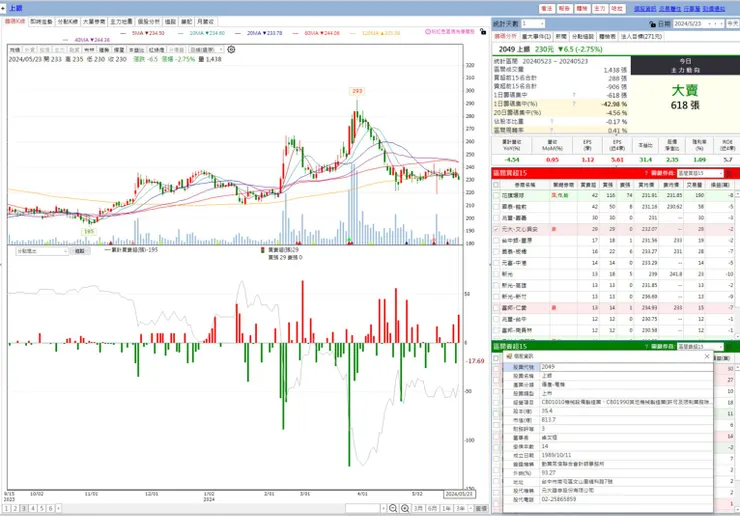Open the 法人目標(271元) tab
The width and height of the screenshot is (740, 516).
pos(641,36)
